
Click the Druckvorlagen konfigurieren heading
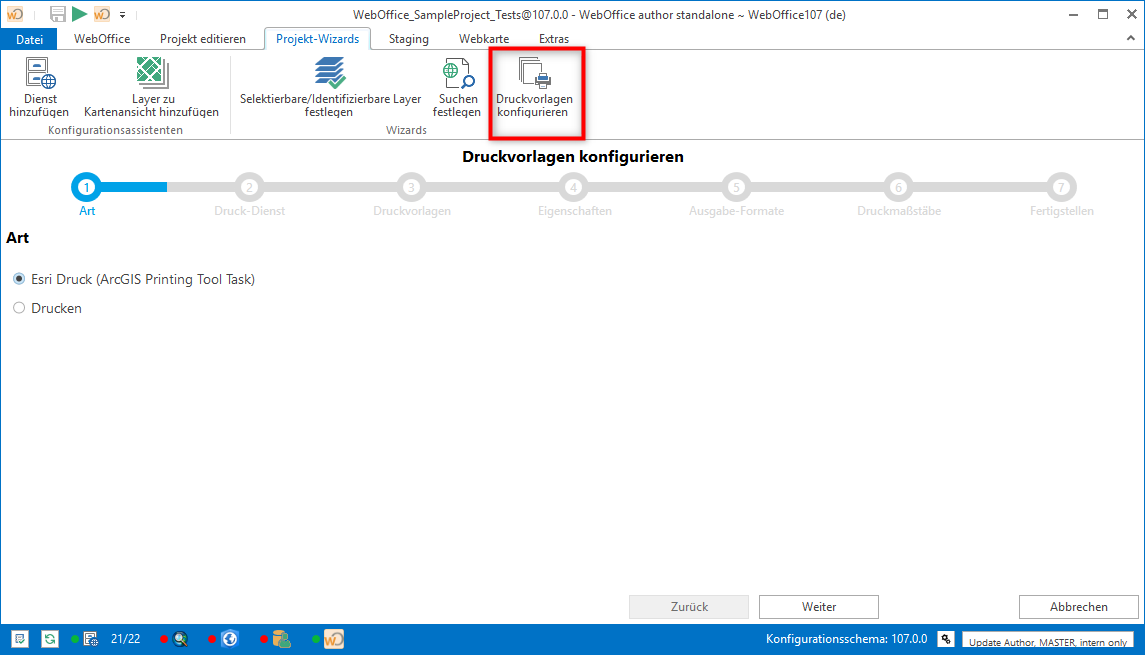[x=573, y=156]
